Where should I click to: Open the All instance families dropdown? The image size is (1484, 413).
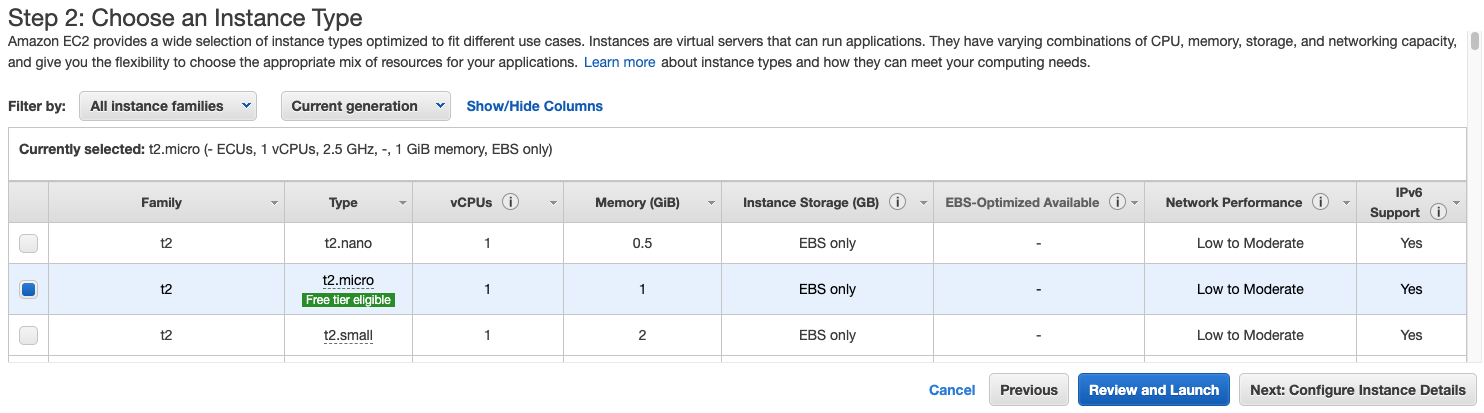tap(168, 106)
